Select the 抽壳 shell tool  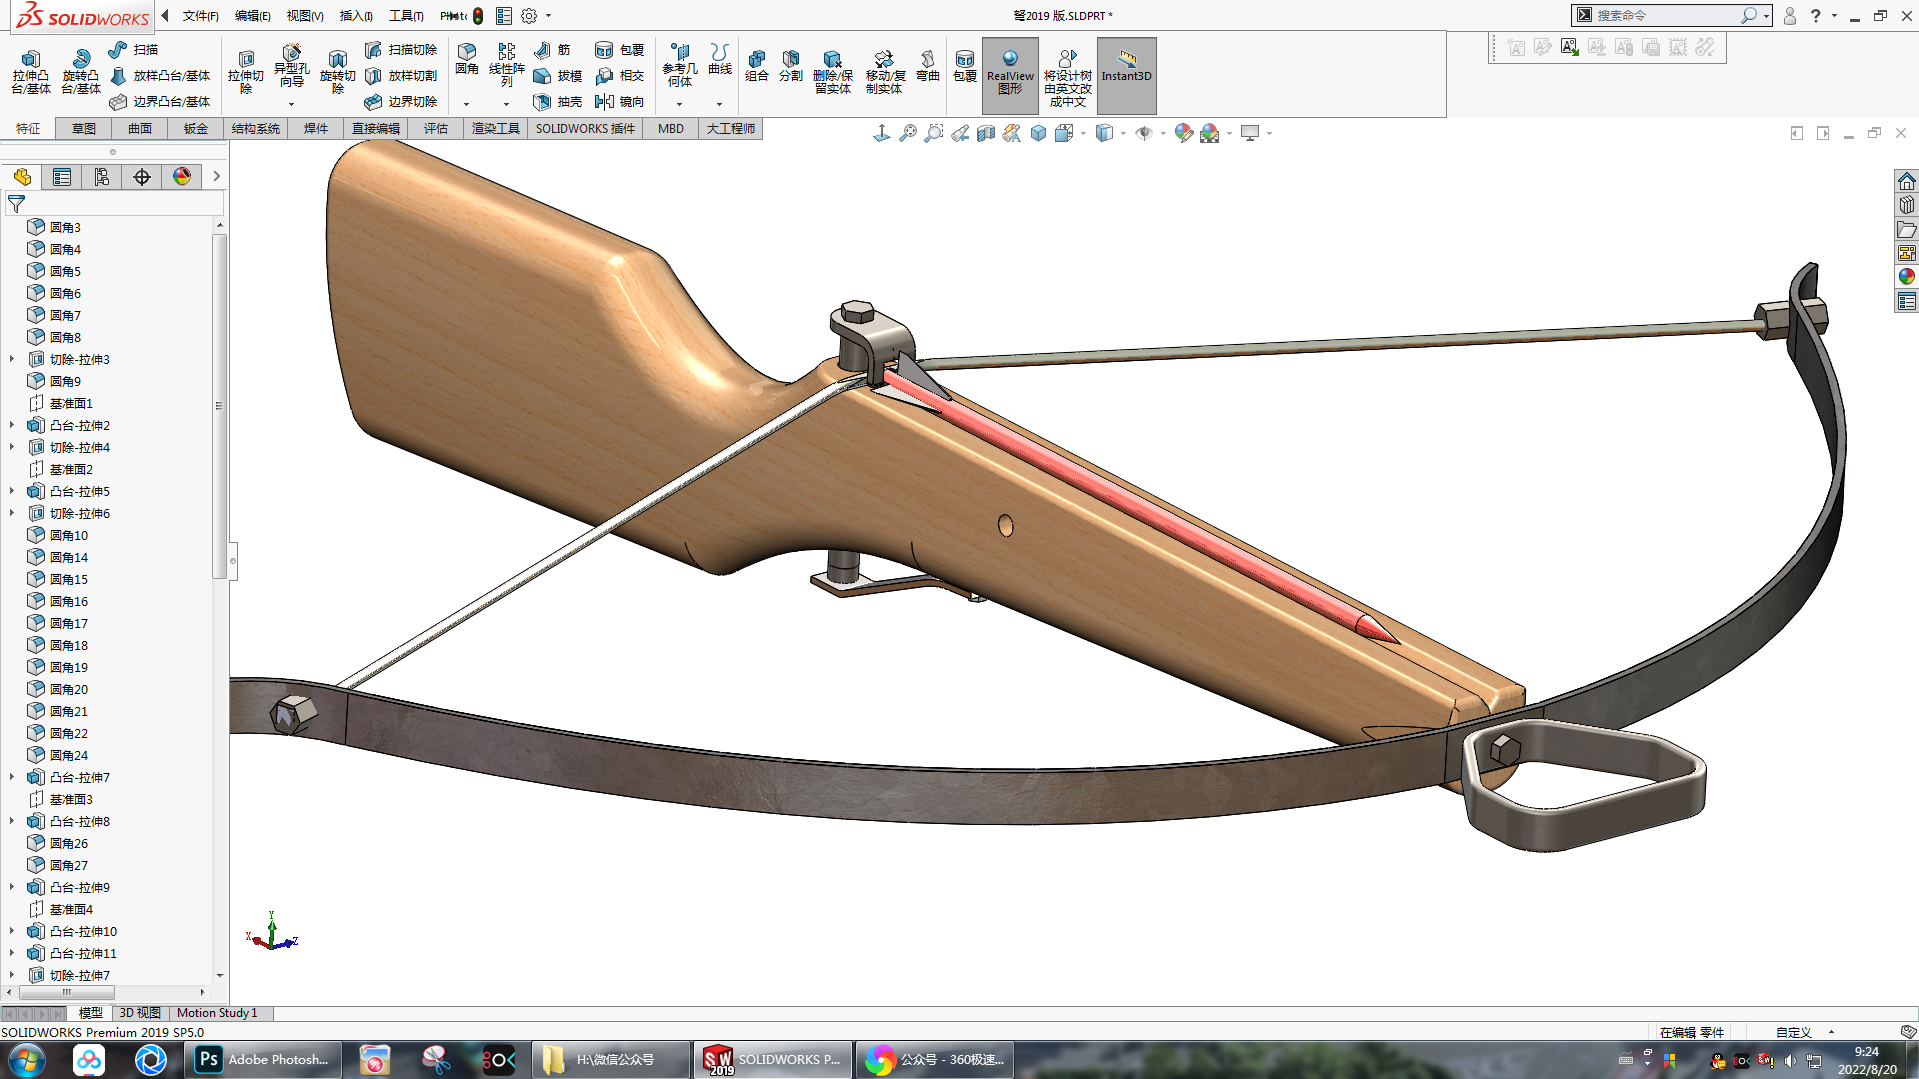[x=558, y=101]
